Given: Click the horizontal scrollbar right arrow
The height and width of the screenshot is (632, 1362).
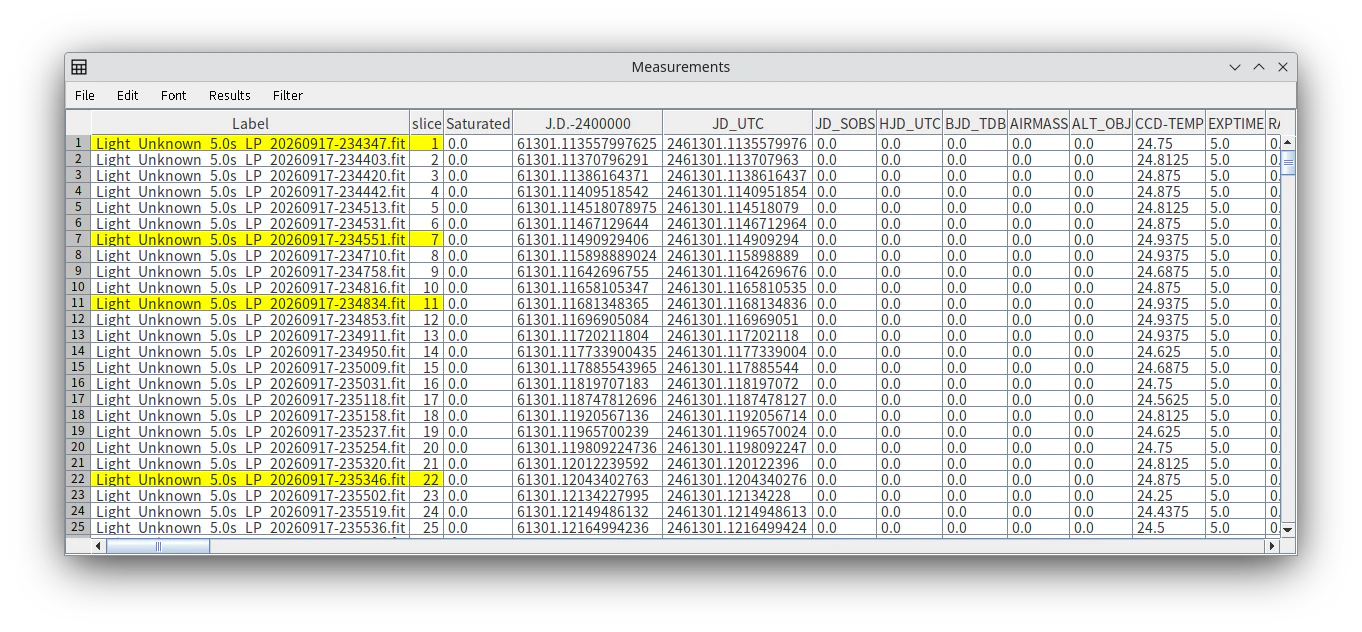Looking at the screenshot, I should click(x=1273, y=546).
